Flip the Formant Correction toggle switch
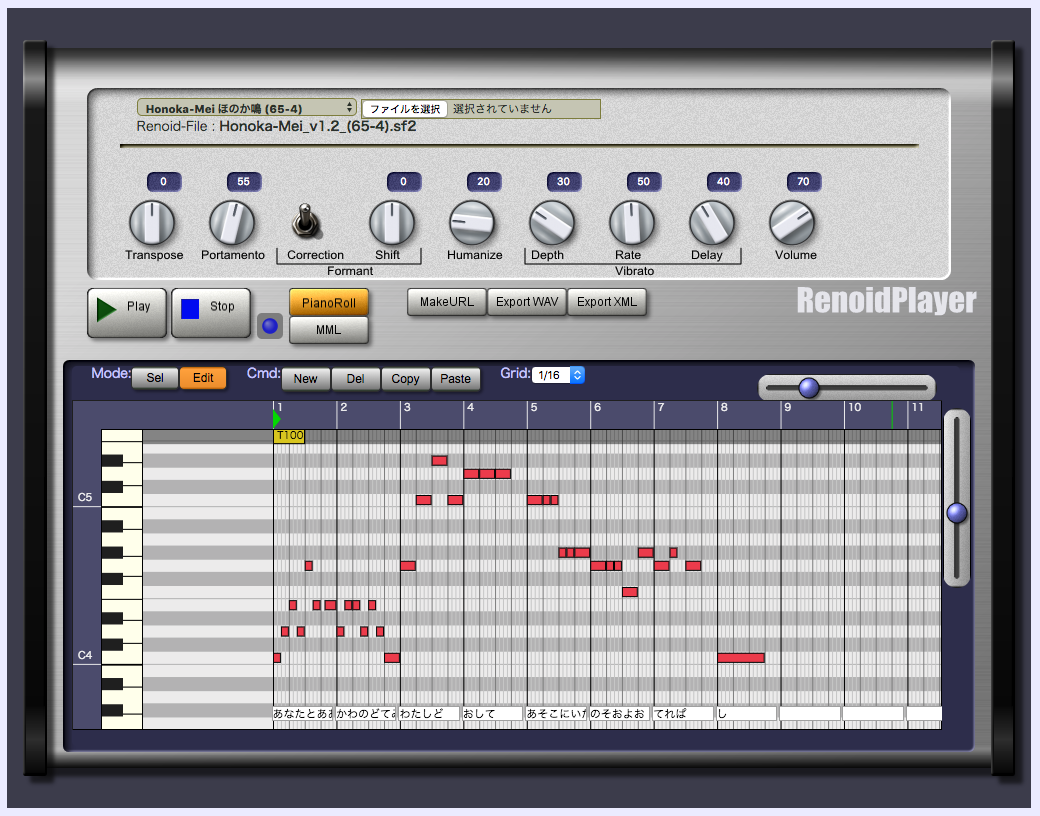Viewport: 1040px width, 816px height. [x=306, y=221]
